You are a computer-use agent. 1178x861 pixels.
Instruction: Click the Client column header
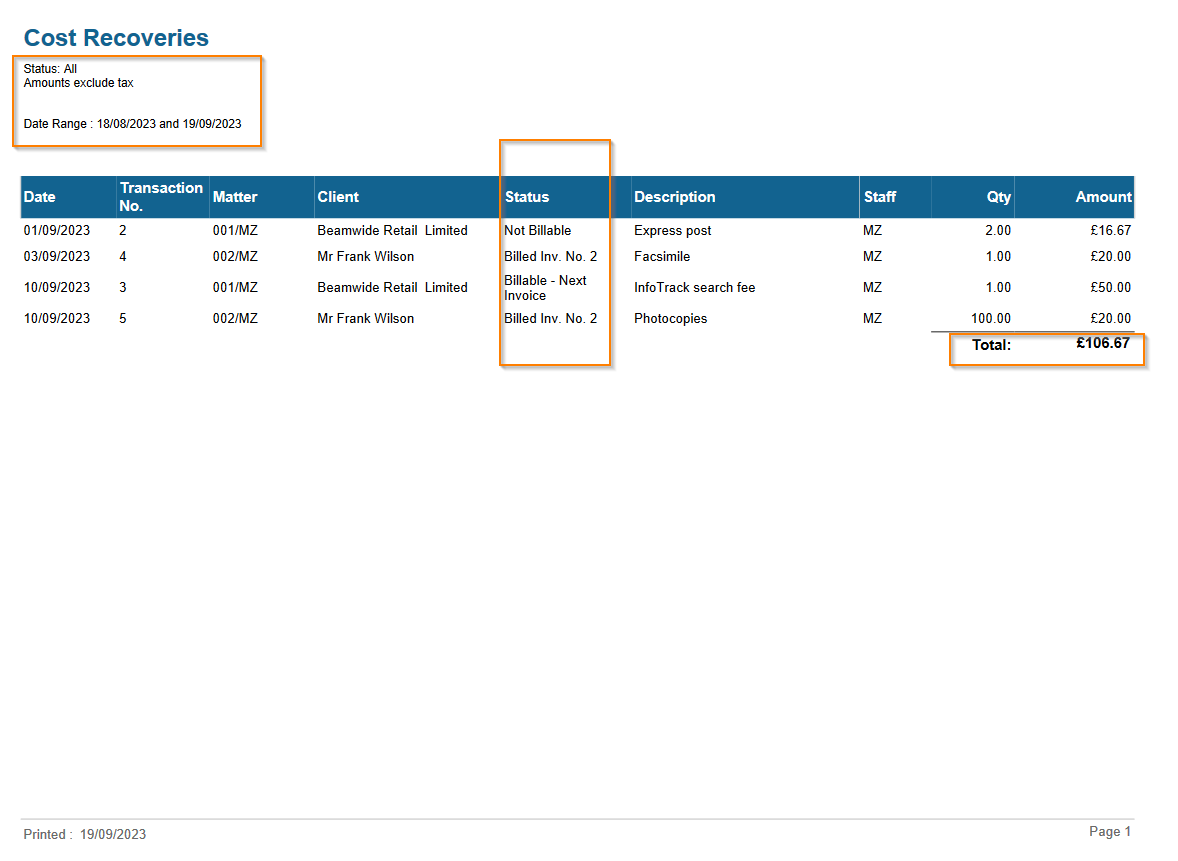tap(338, 197)
